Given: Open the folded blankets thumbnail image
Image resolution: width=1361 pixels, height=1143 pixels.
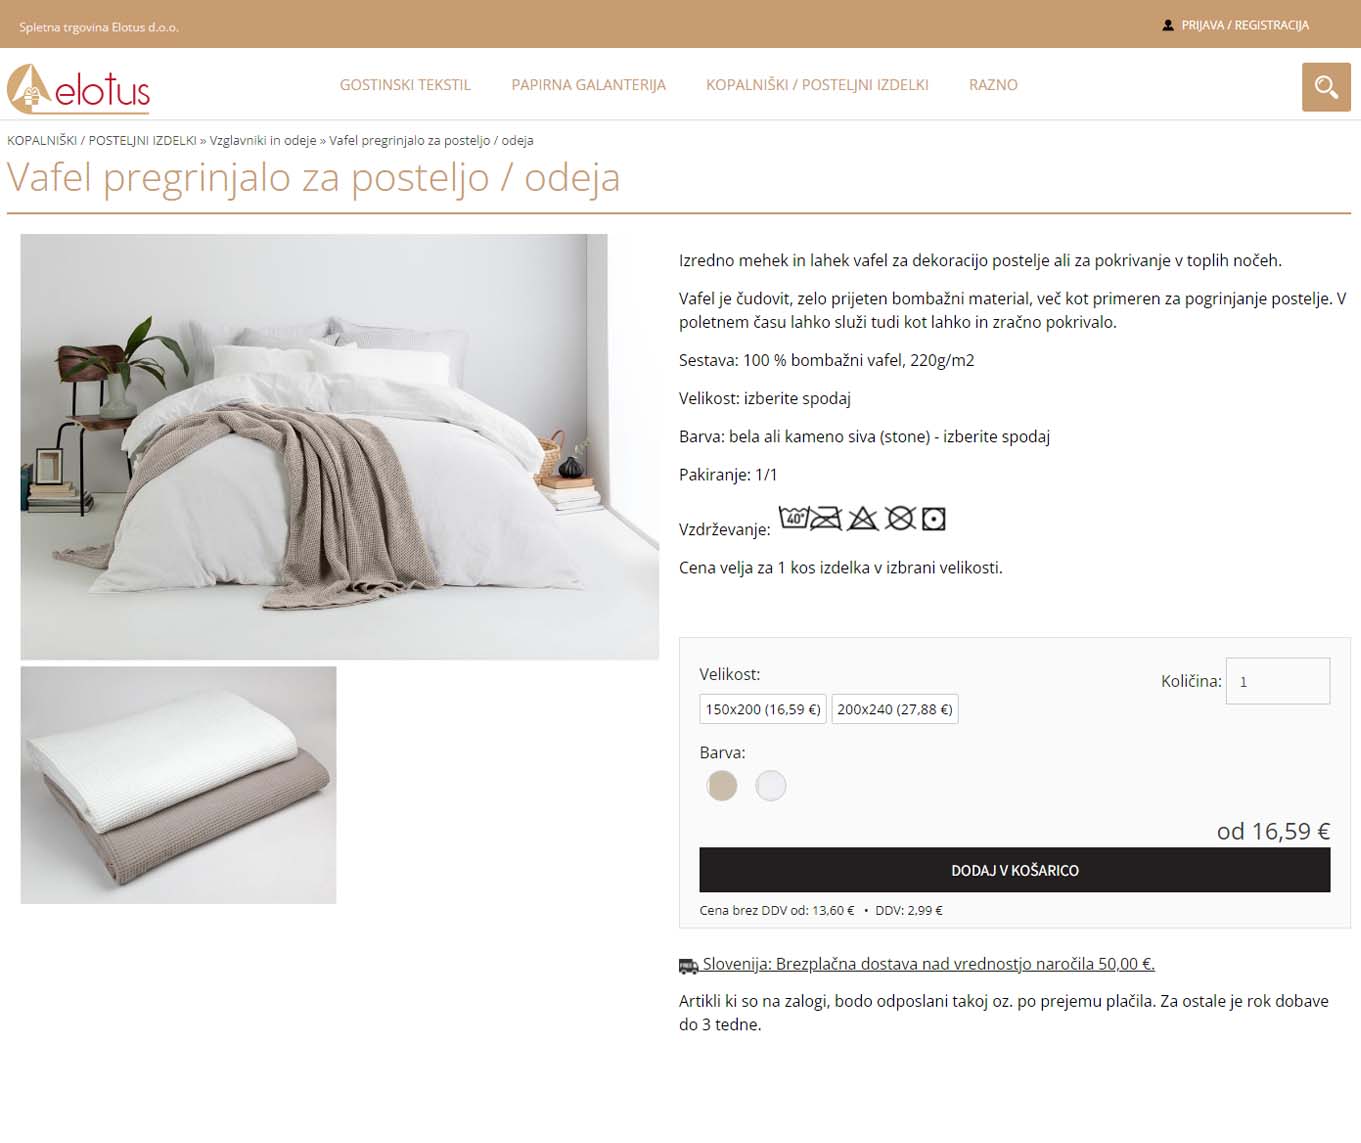Looking at the screenshot, I should [x=179, y=785].
